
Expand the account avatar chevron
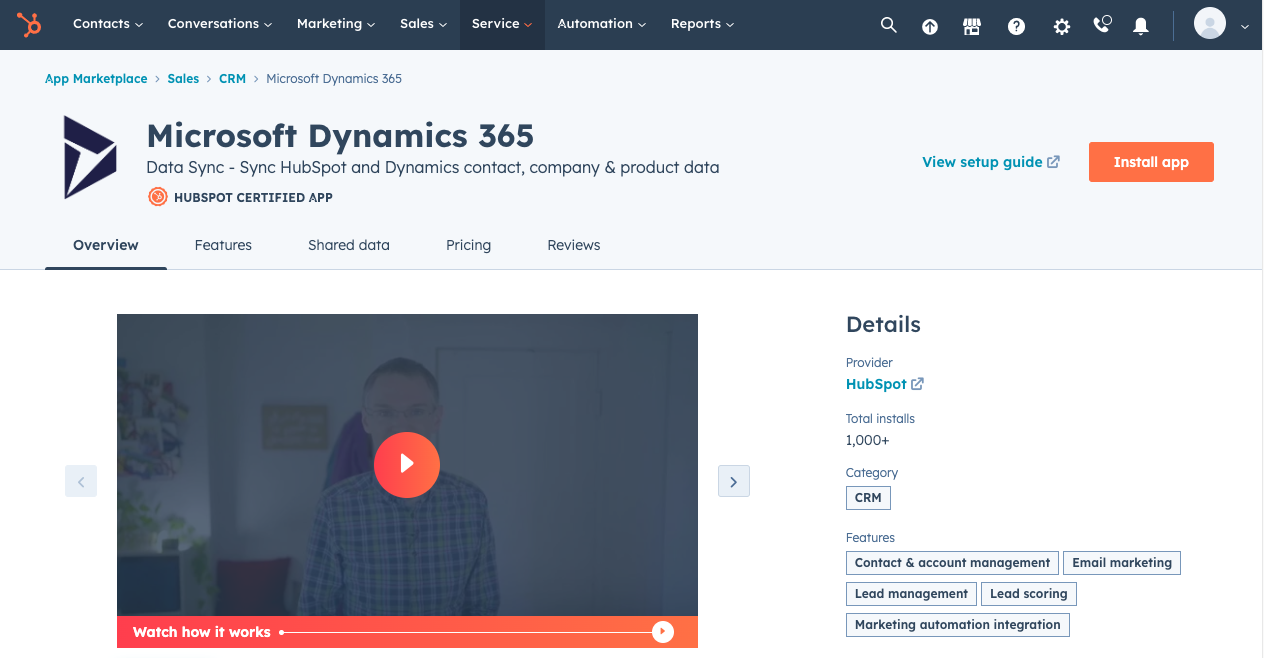tap(1245, 27)
